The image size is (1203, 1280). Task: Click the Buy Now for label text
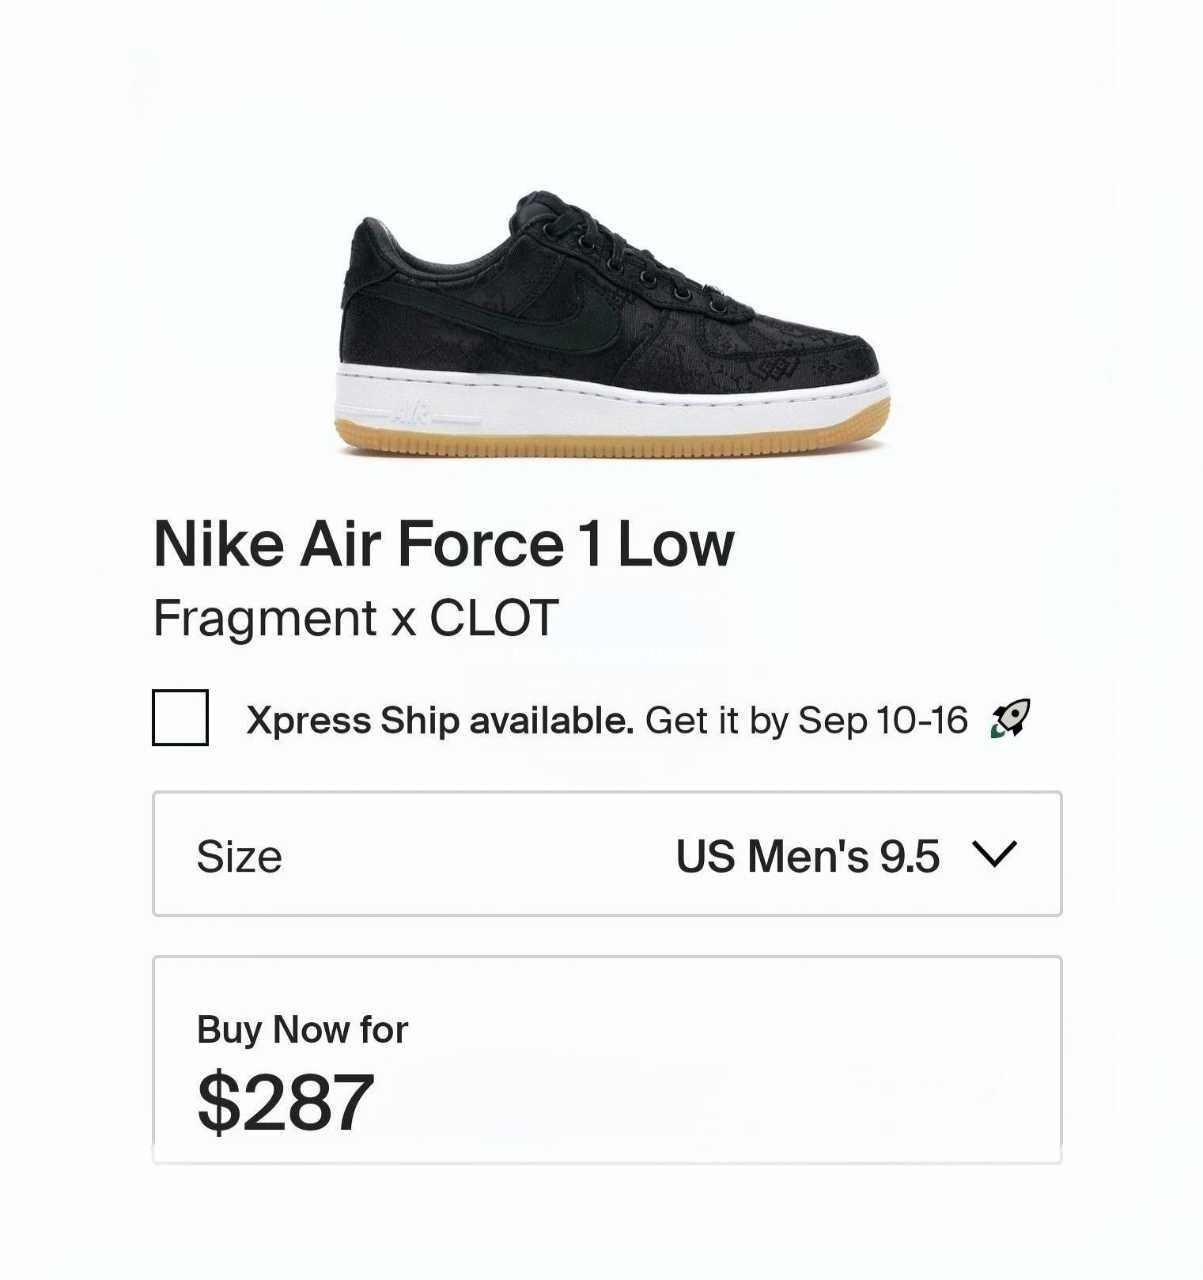tap(302, 1030)
